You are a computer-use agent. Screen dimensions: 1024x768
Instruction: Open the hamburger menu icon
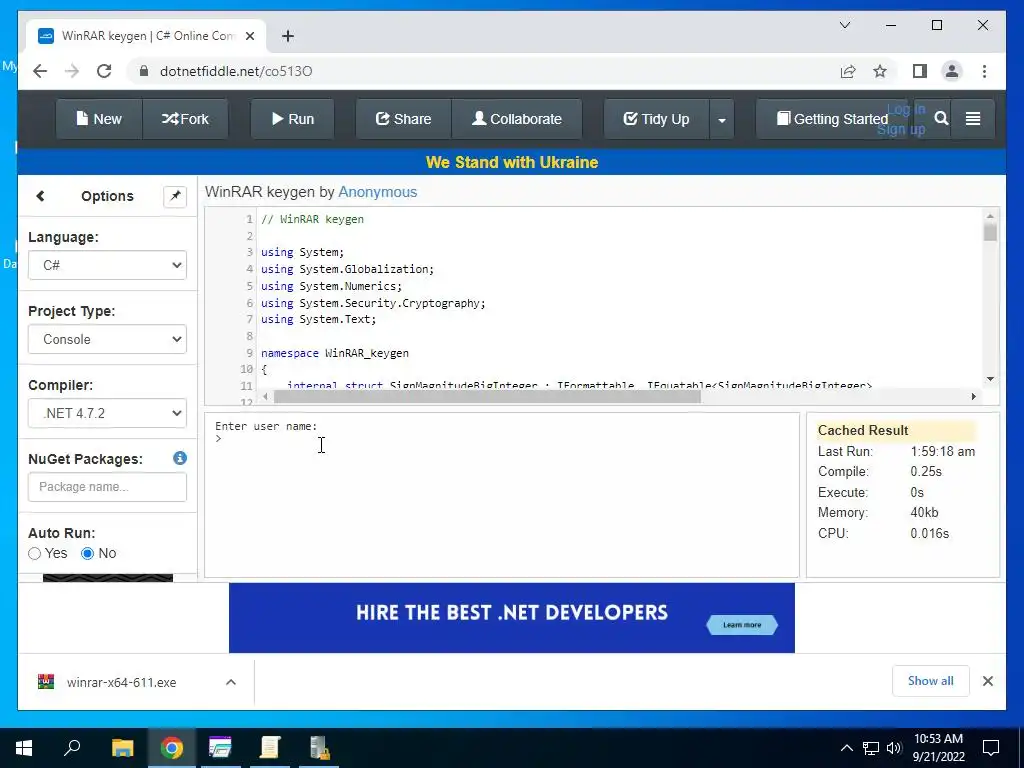coord(973,119)
